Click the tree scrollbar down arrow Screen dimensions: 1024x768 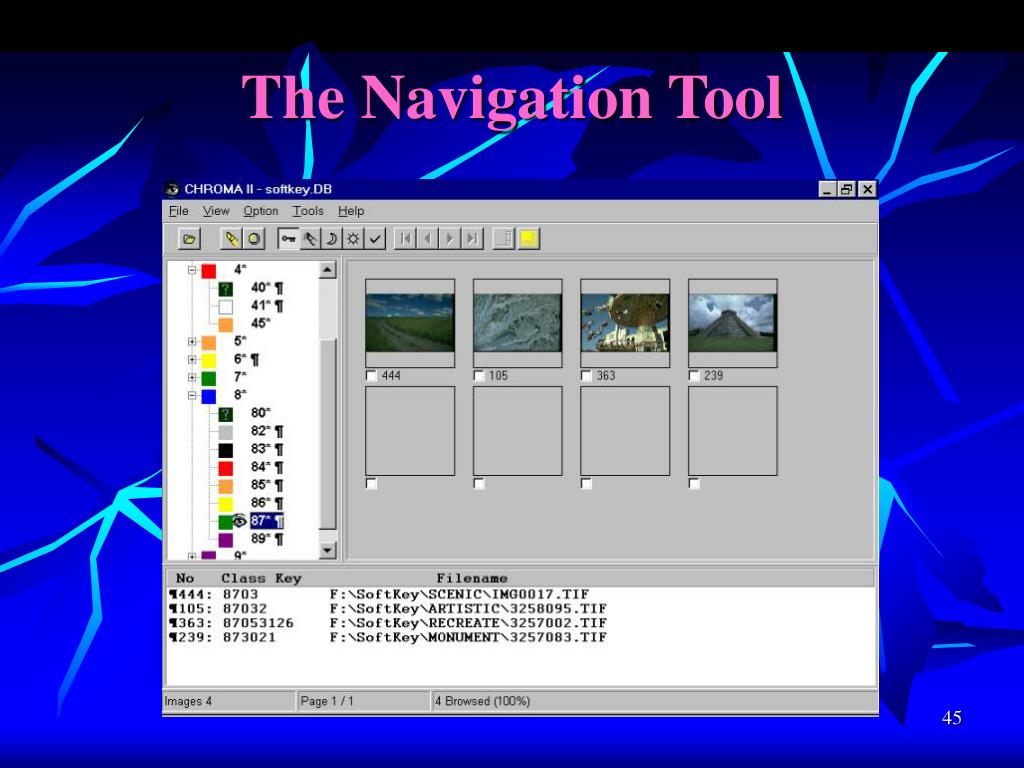tap(328, 551)
